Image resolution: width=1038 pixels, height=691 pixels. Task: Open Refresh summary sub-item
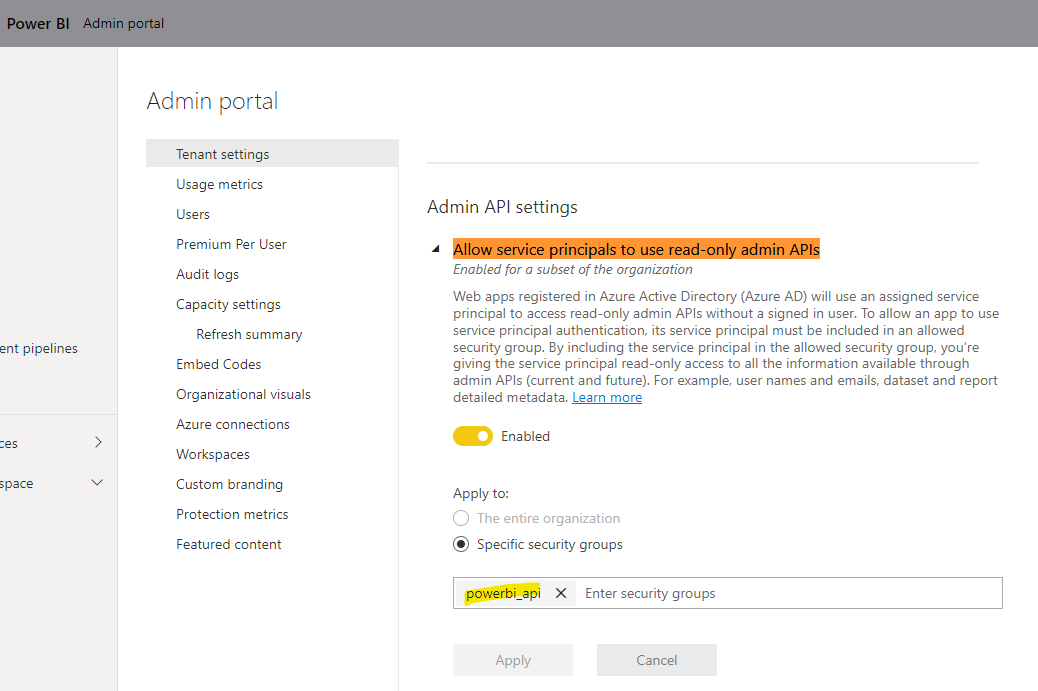point(249,334)
